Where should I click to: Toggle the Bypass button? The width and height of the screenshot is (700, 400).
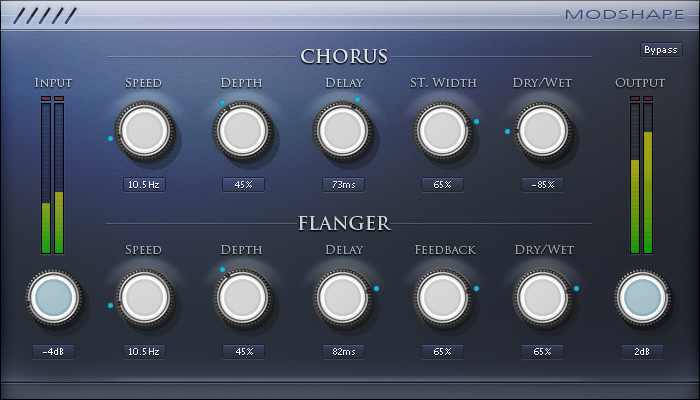coord(660,50)
